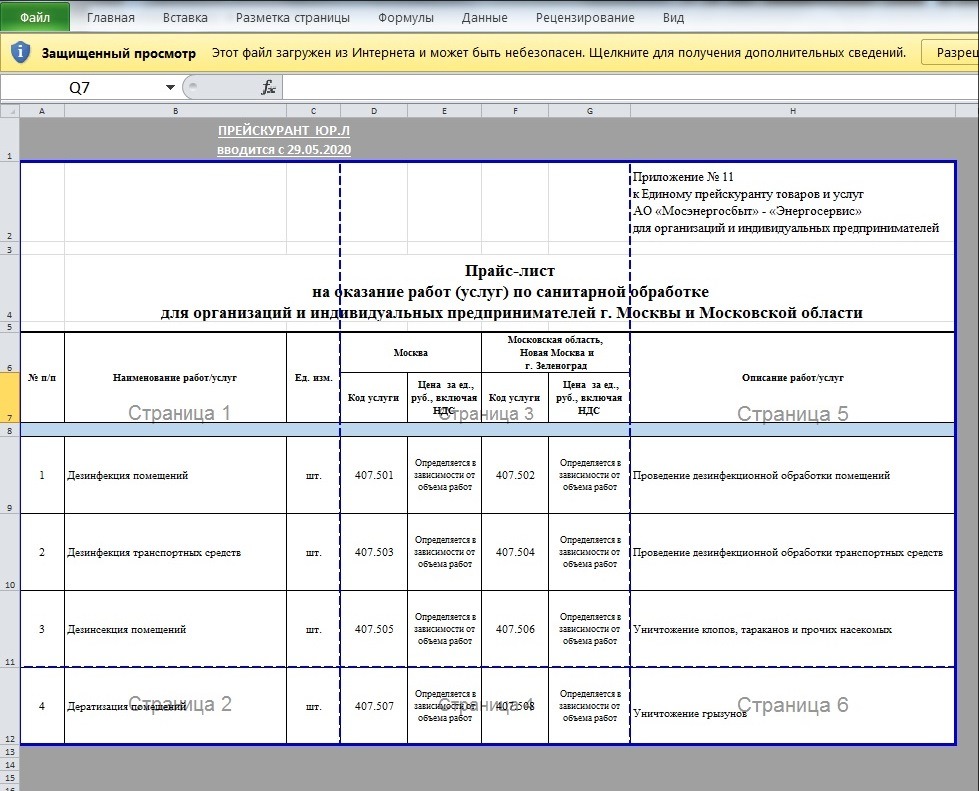Select service code 407.505
Viewport: 979px width, 791px height.
click(x=374, y=629)
